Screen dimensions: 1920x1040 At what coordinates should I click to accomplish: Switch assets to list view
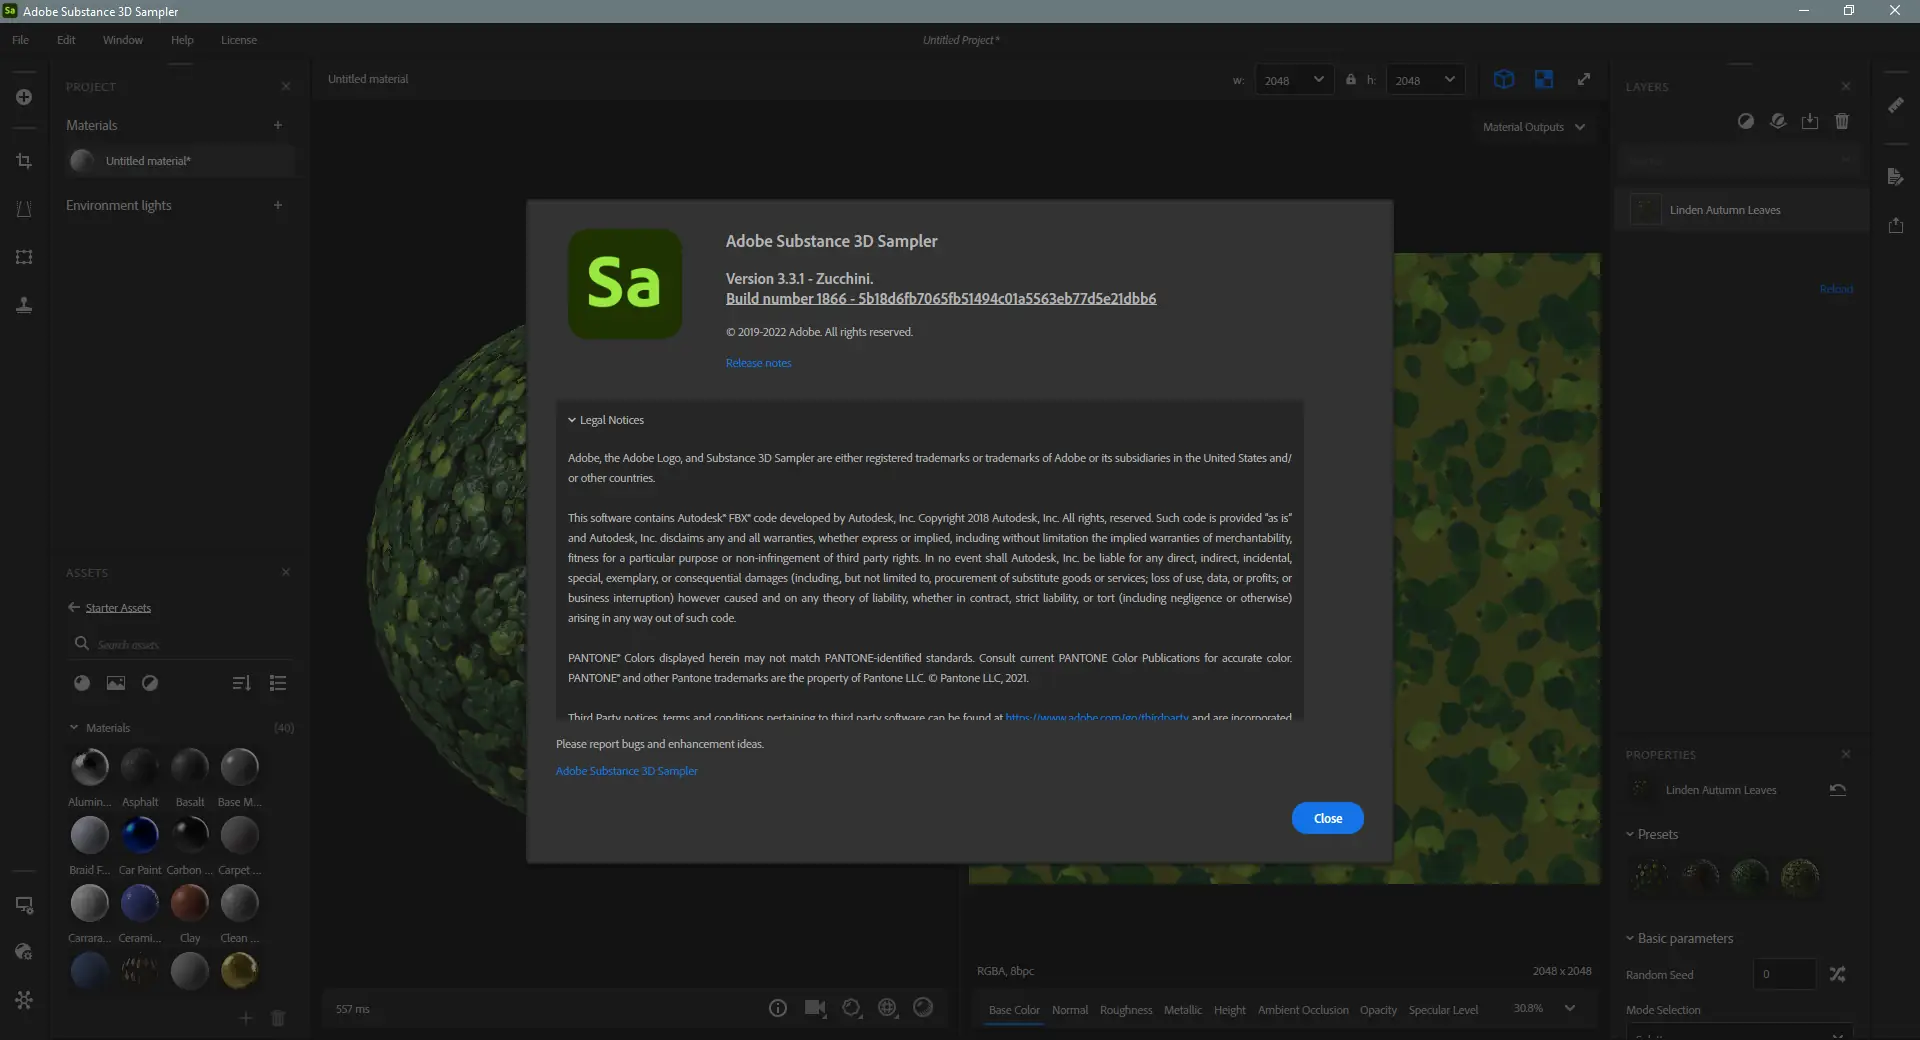[x=278, y=683]
